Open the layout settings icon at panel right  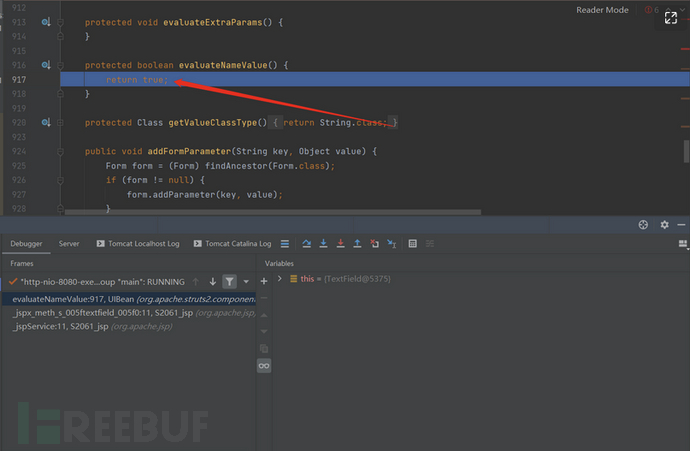pos(683,244)
